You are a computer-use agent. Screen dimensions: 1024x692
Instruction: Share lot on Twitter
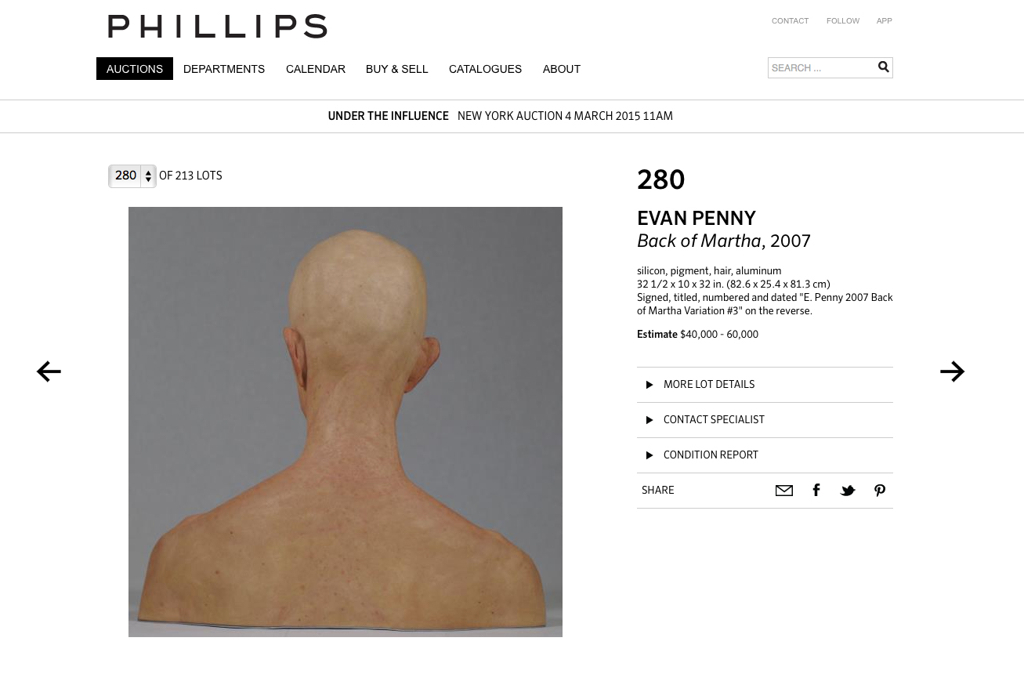[848, 490]
